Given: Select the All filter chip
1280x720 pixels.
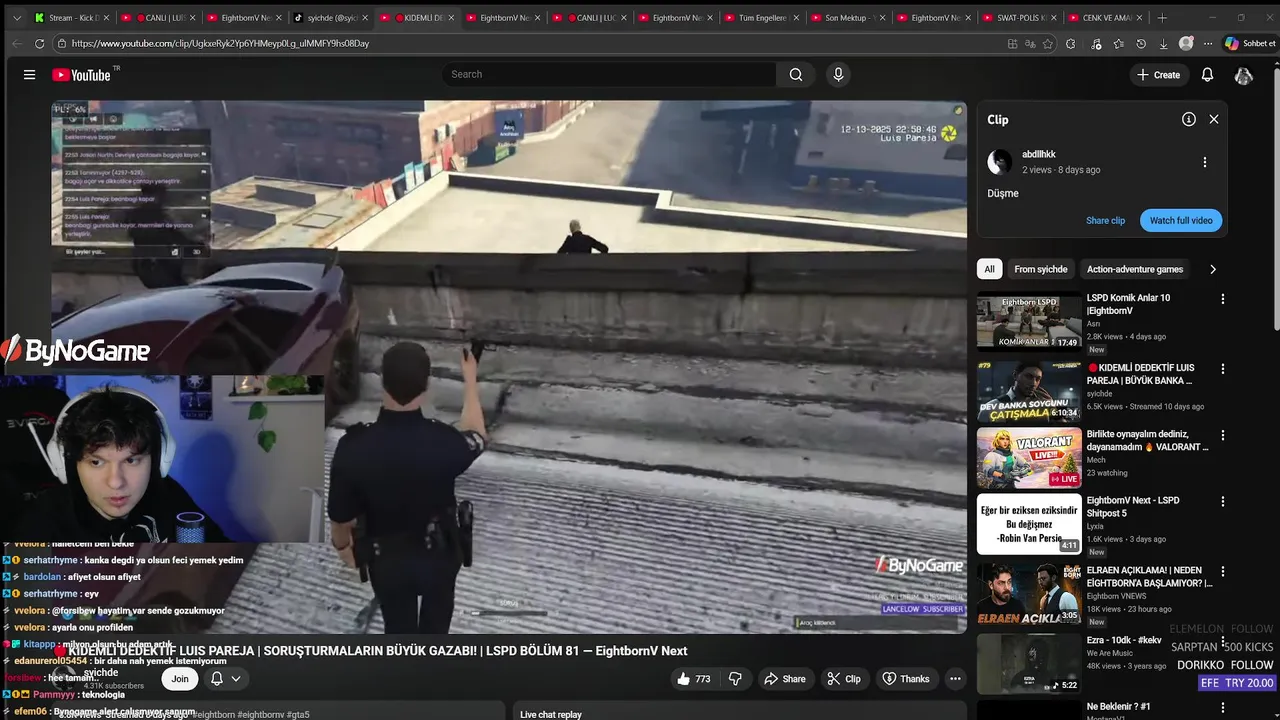Looking at the screenshot, I should coord(989,269).
